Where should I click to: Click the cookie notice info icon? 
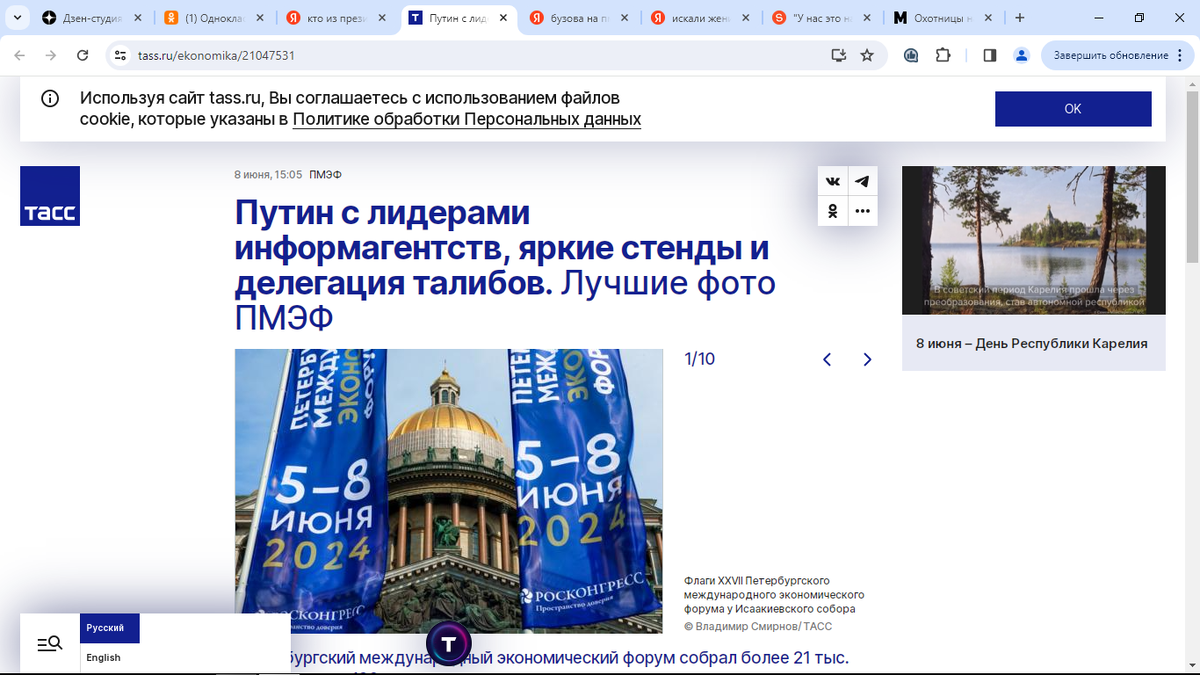[x=49, y=98]
